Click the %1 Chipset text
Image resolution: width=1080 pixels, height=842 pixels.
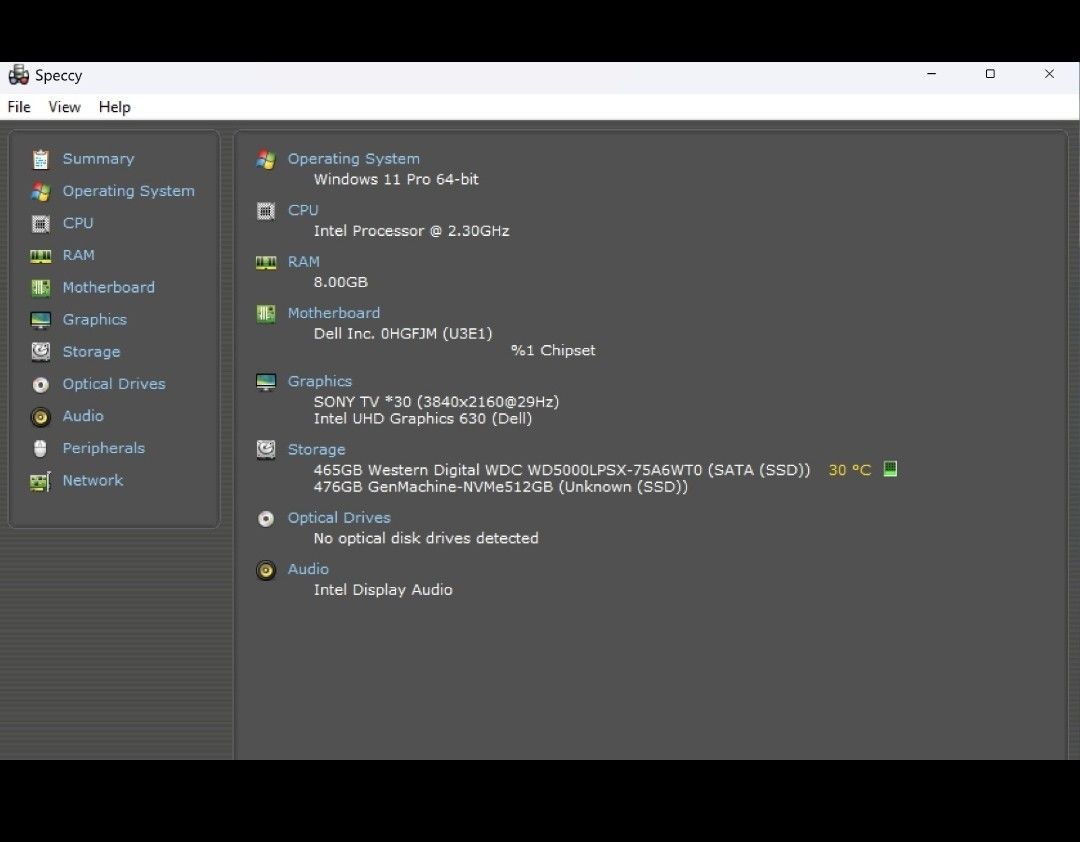(x=553, y=350)
